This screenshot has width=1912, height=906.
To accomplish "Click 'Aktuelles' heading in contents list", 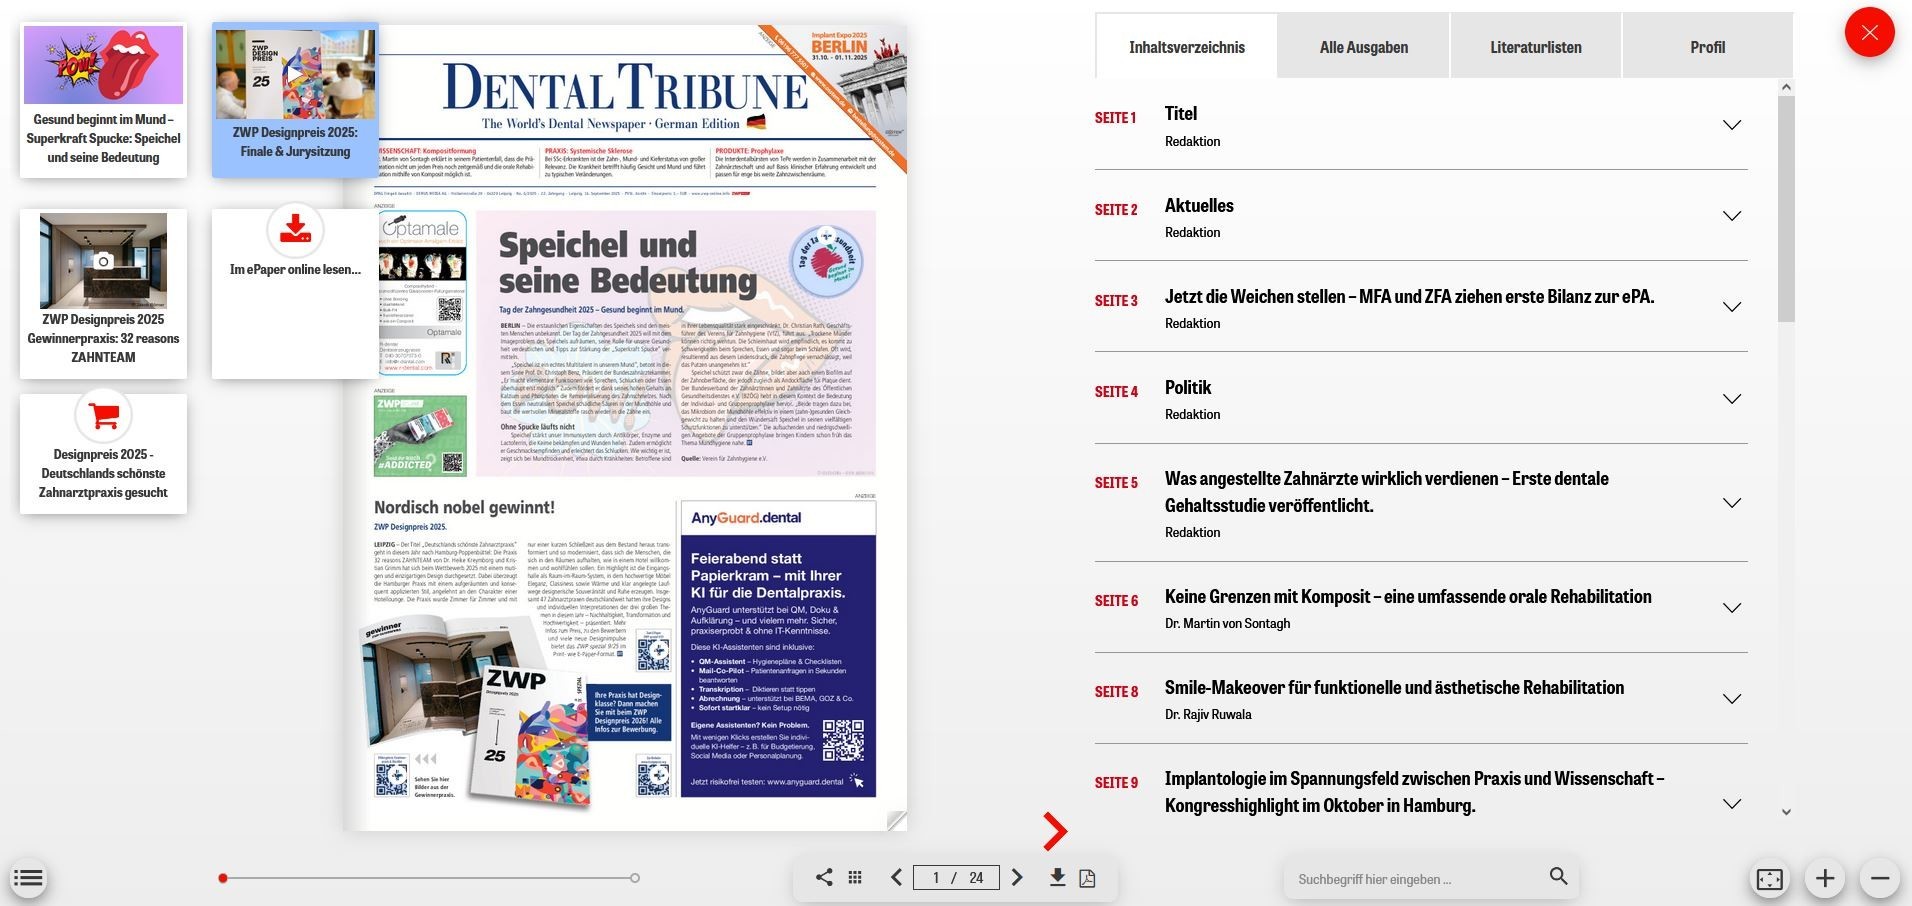I will point(1199,205).
